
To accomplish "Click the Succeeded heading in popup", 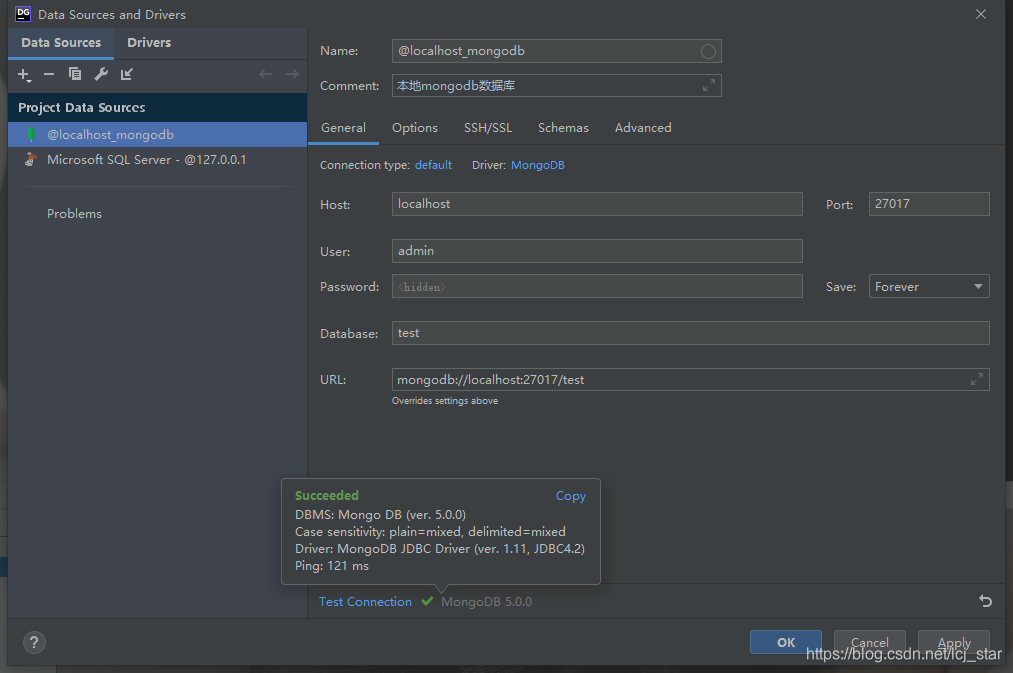I will (x=327, y=495).
